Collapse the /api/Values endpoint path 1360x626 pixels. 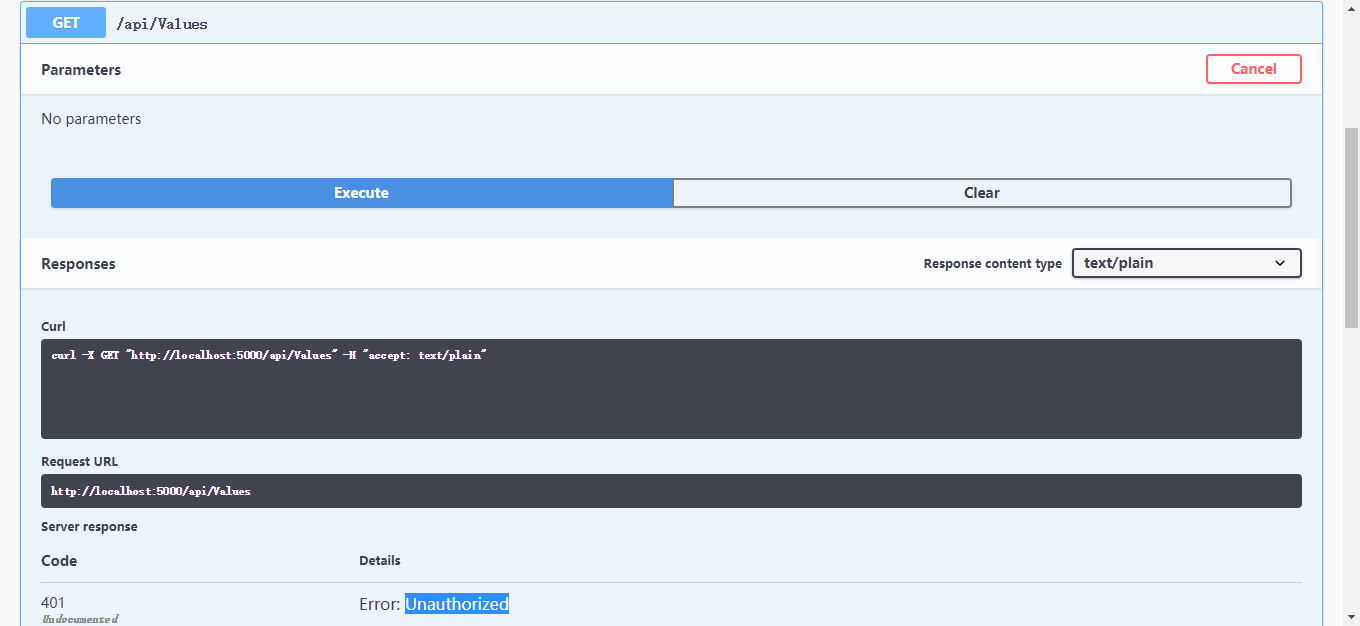tap(162, 24)
